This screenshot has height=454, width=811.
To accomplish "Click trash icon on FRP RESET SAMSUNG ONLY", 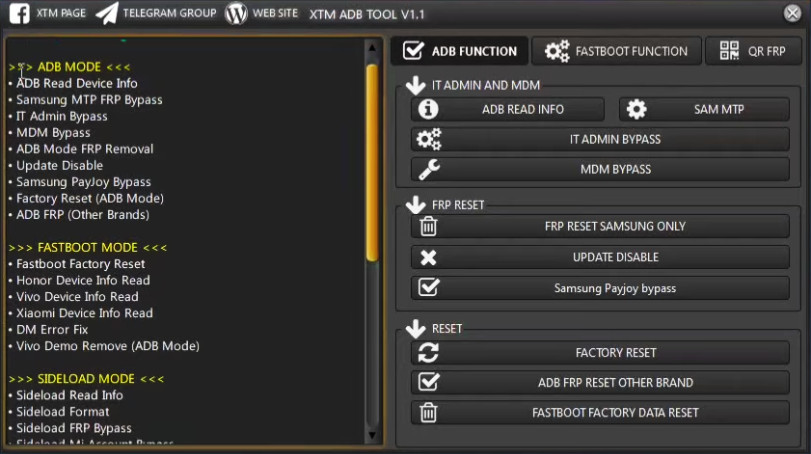I will (428, 226).
